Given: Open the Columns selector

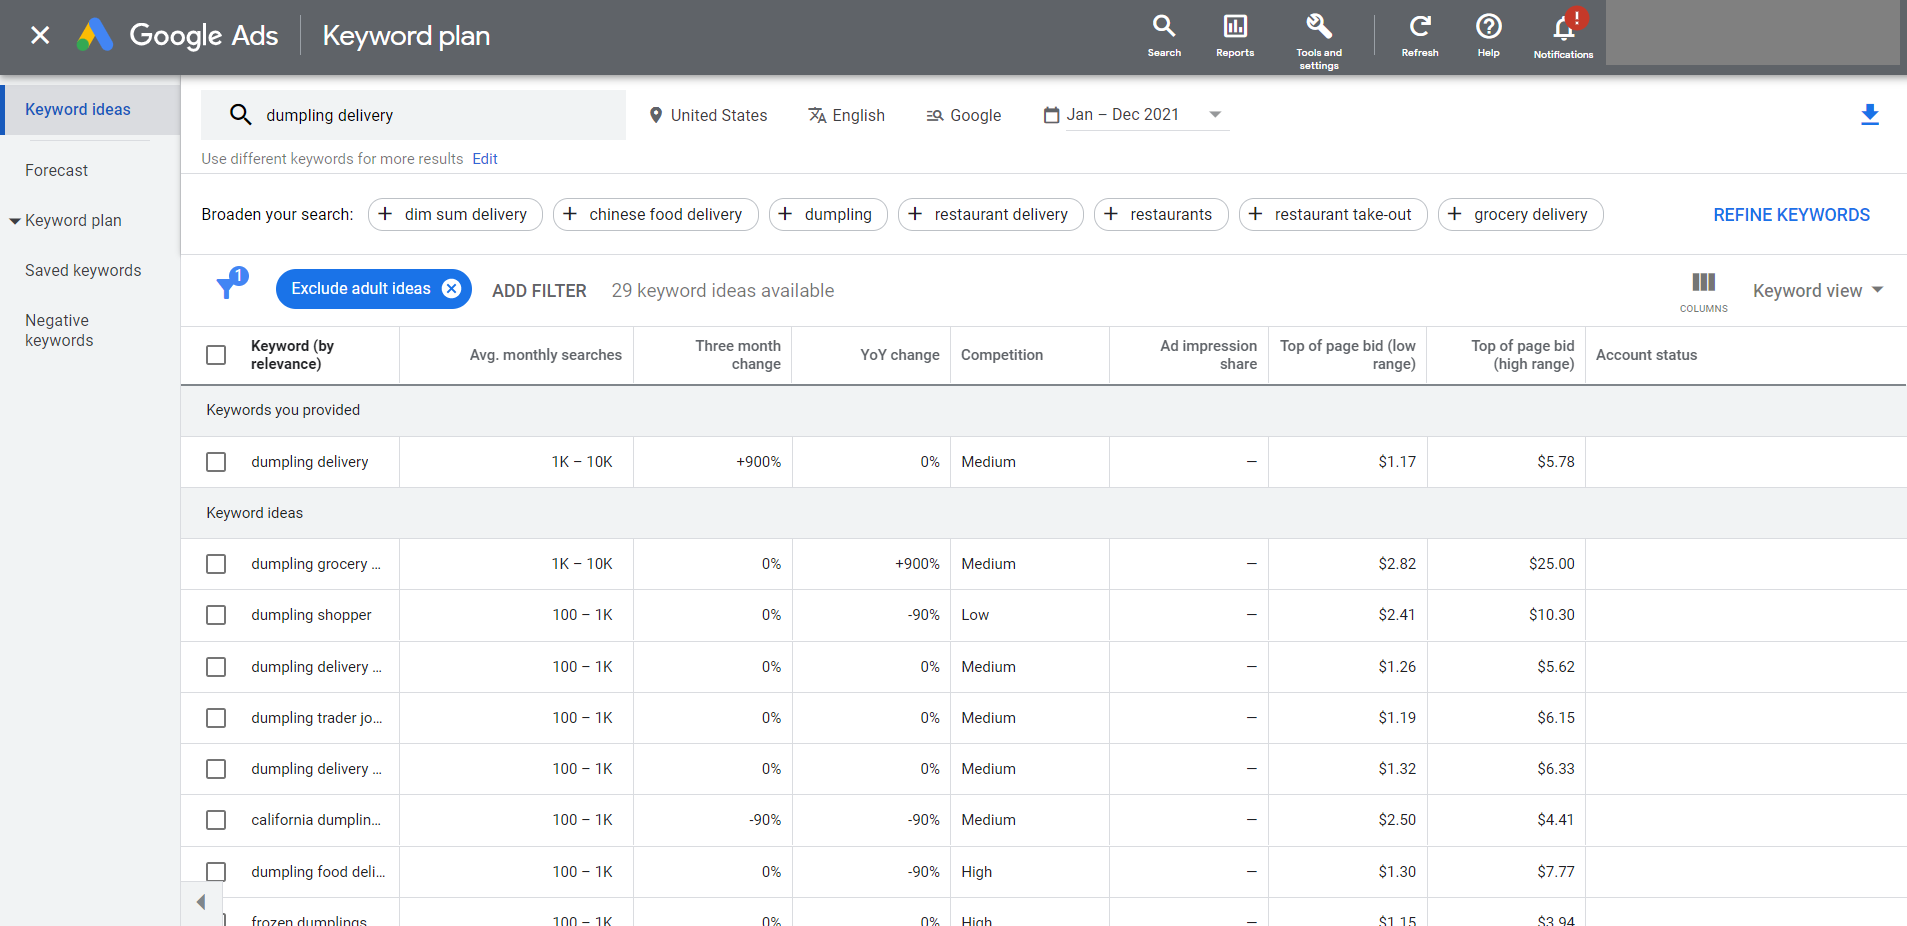Looking at the screenshot, I should coord(1704,291).
